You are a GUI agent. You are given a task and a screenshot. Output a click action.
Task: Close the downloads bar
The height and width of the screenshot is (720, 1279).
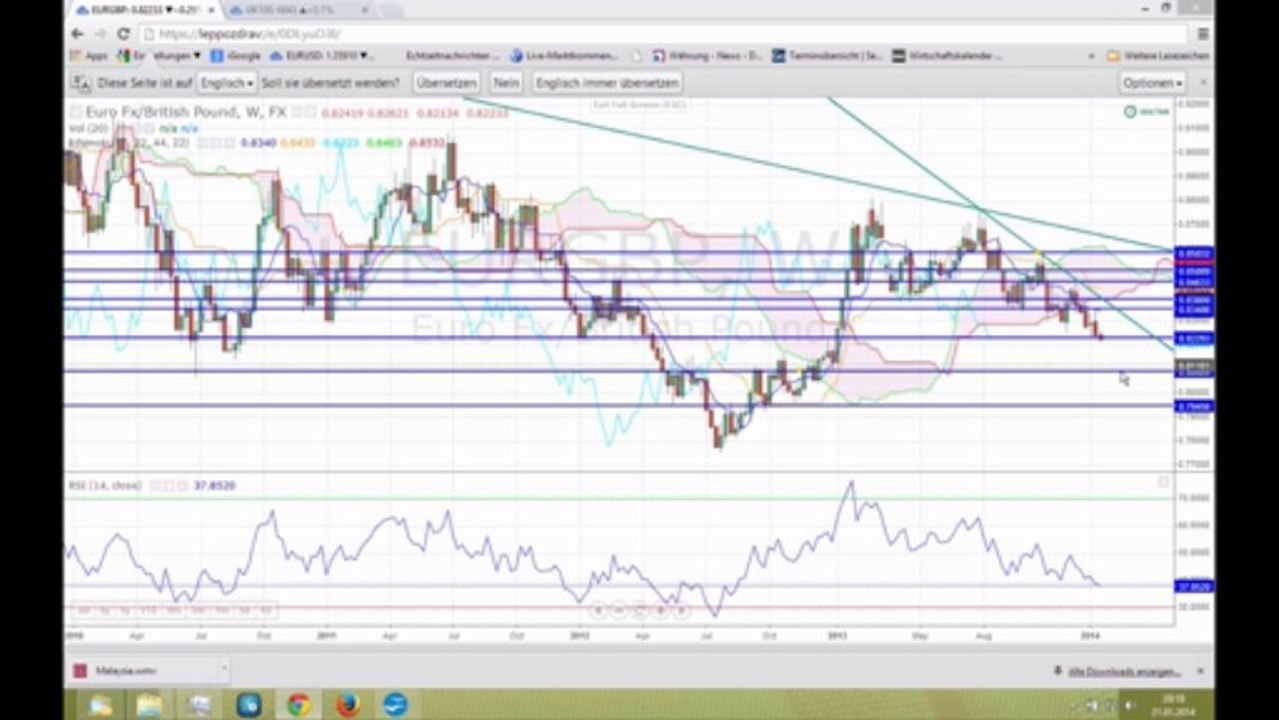click(1201, 671)
